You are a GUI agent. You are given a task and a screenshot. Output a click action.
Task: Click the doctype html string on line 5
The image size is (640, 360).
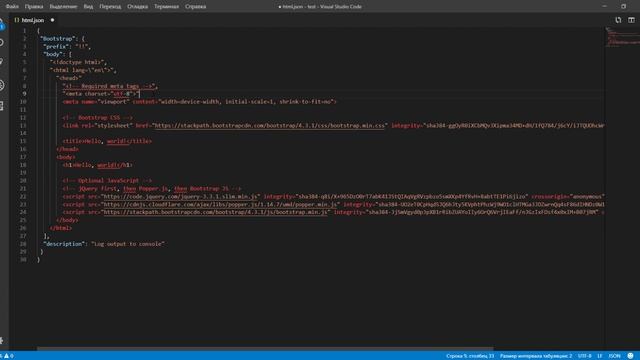[x=77, y=62]
